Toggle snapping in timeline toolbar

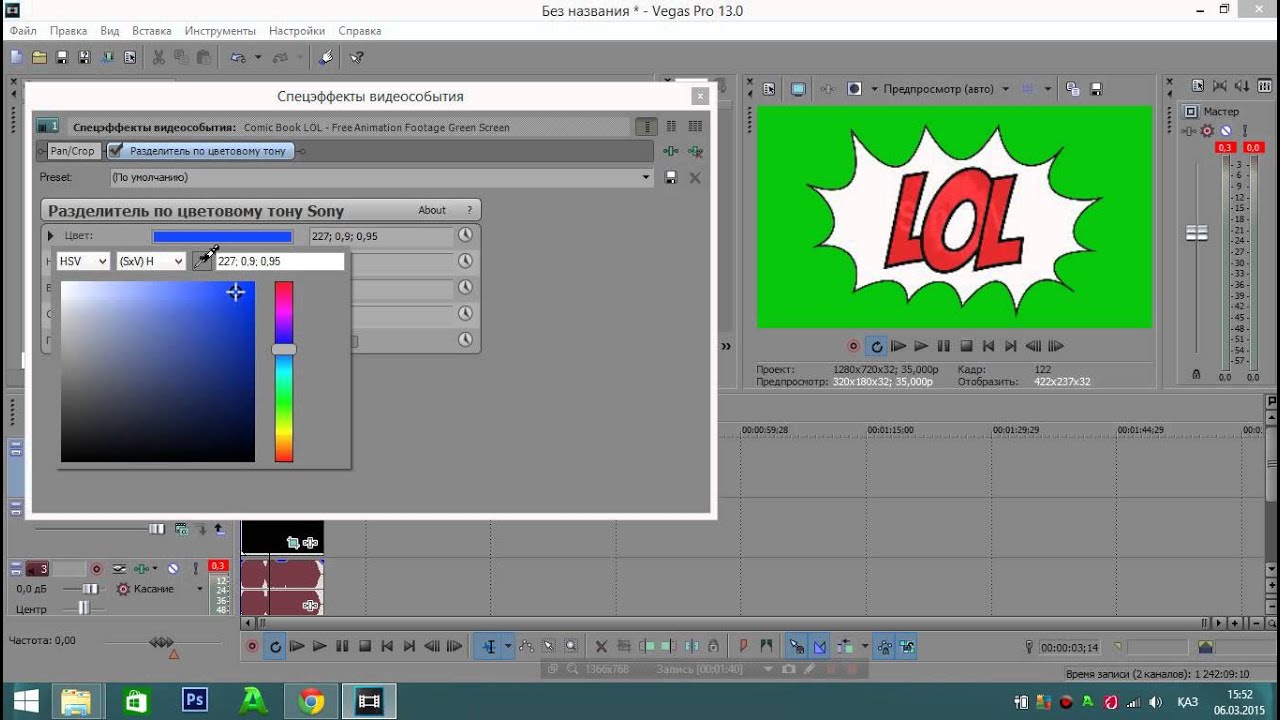(x=797, y=647)
